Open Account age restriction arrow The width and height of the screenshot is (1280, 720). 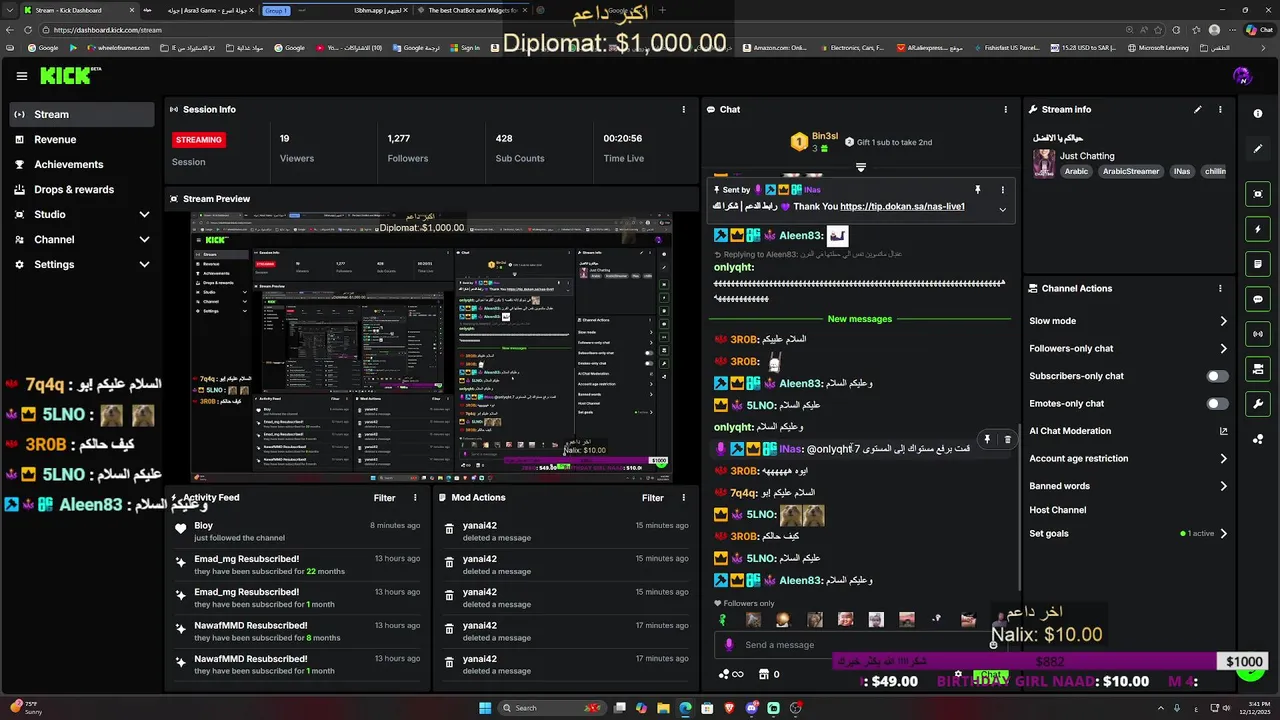1223,459
